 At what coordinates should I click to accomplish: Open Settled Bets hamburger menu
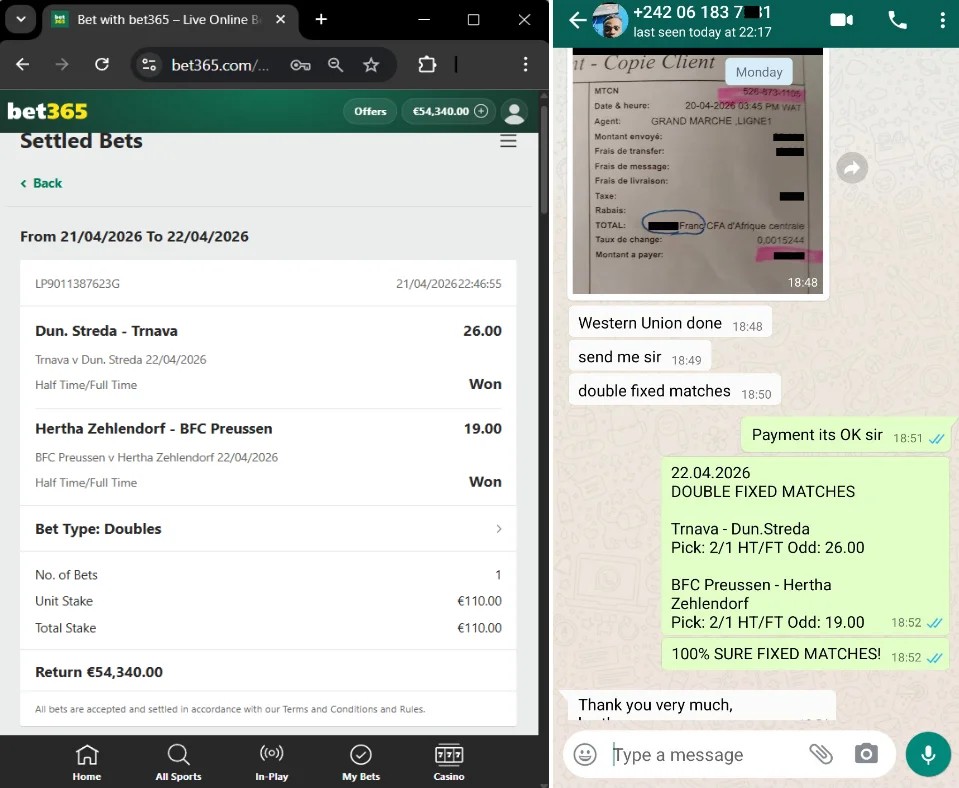[x=508, y=141]
